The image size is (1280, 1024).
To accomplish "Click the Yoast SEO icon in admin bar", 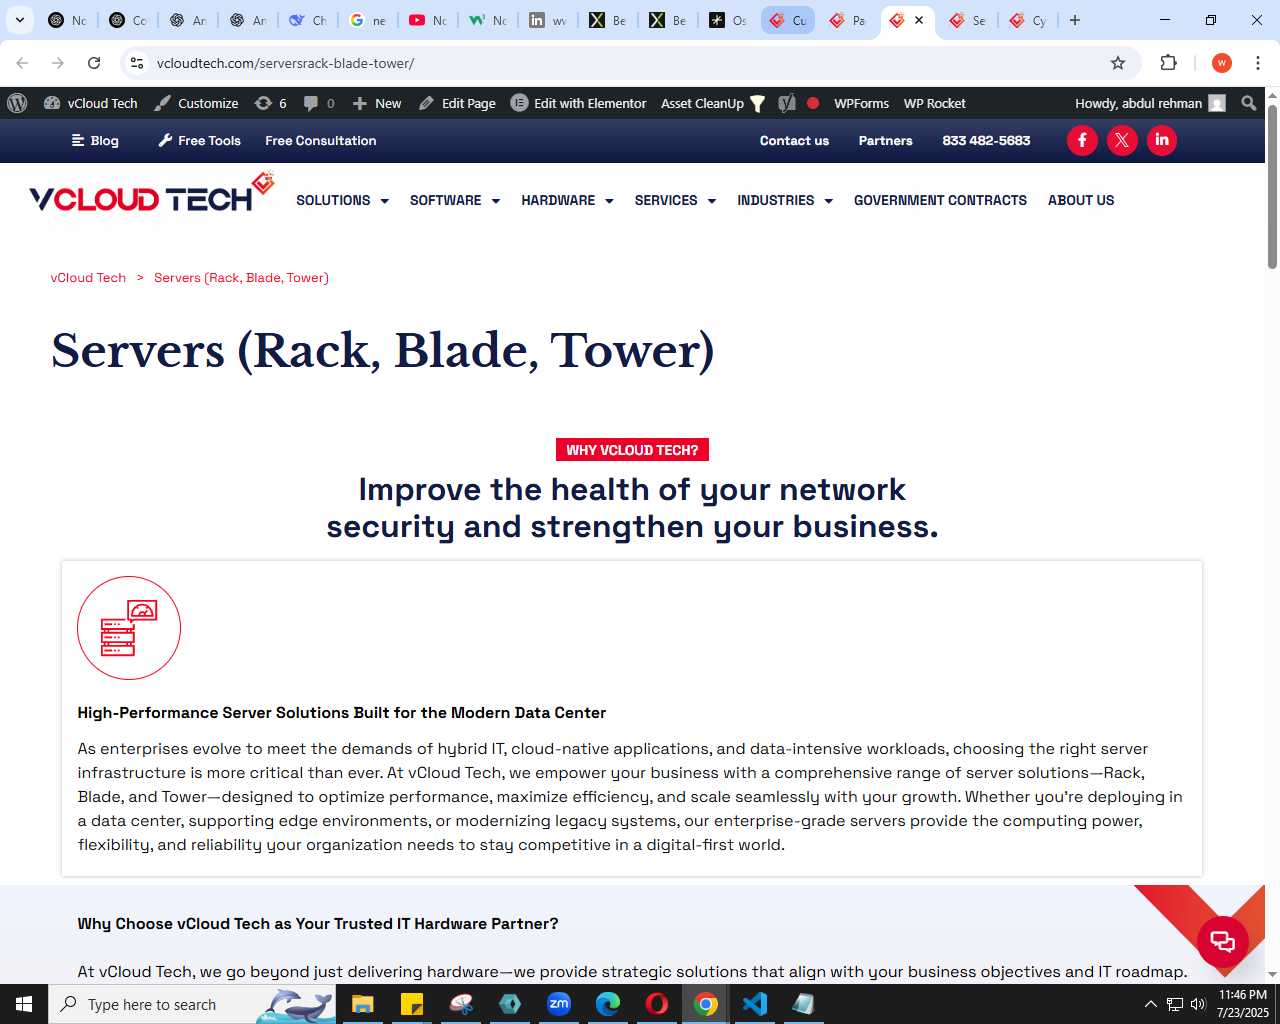I will click(787, 103).
